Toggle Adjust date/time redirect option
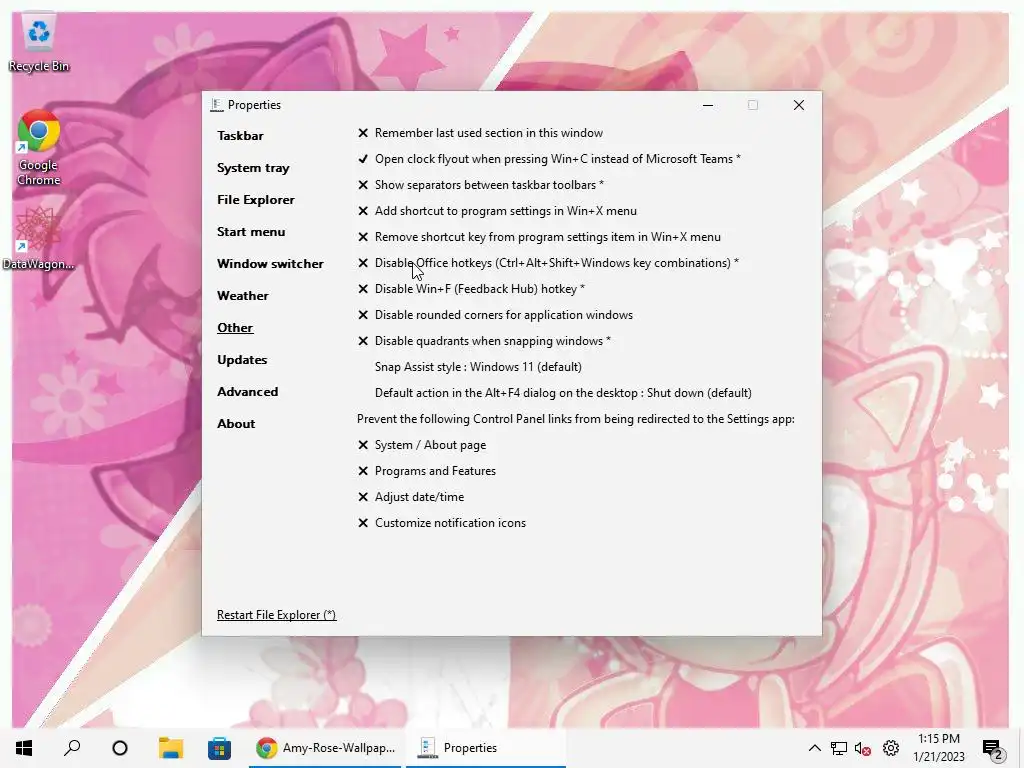The width and height of the screenshot is (1024, 768). pos(410,498)
